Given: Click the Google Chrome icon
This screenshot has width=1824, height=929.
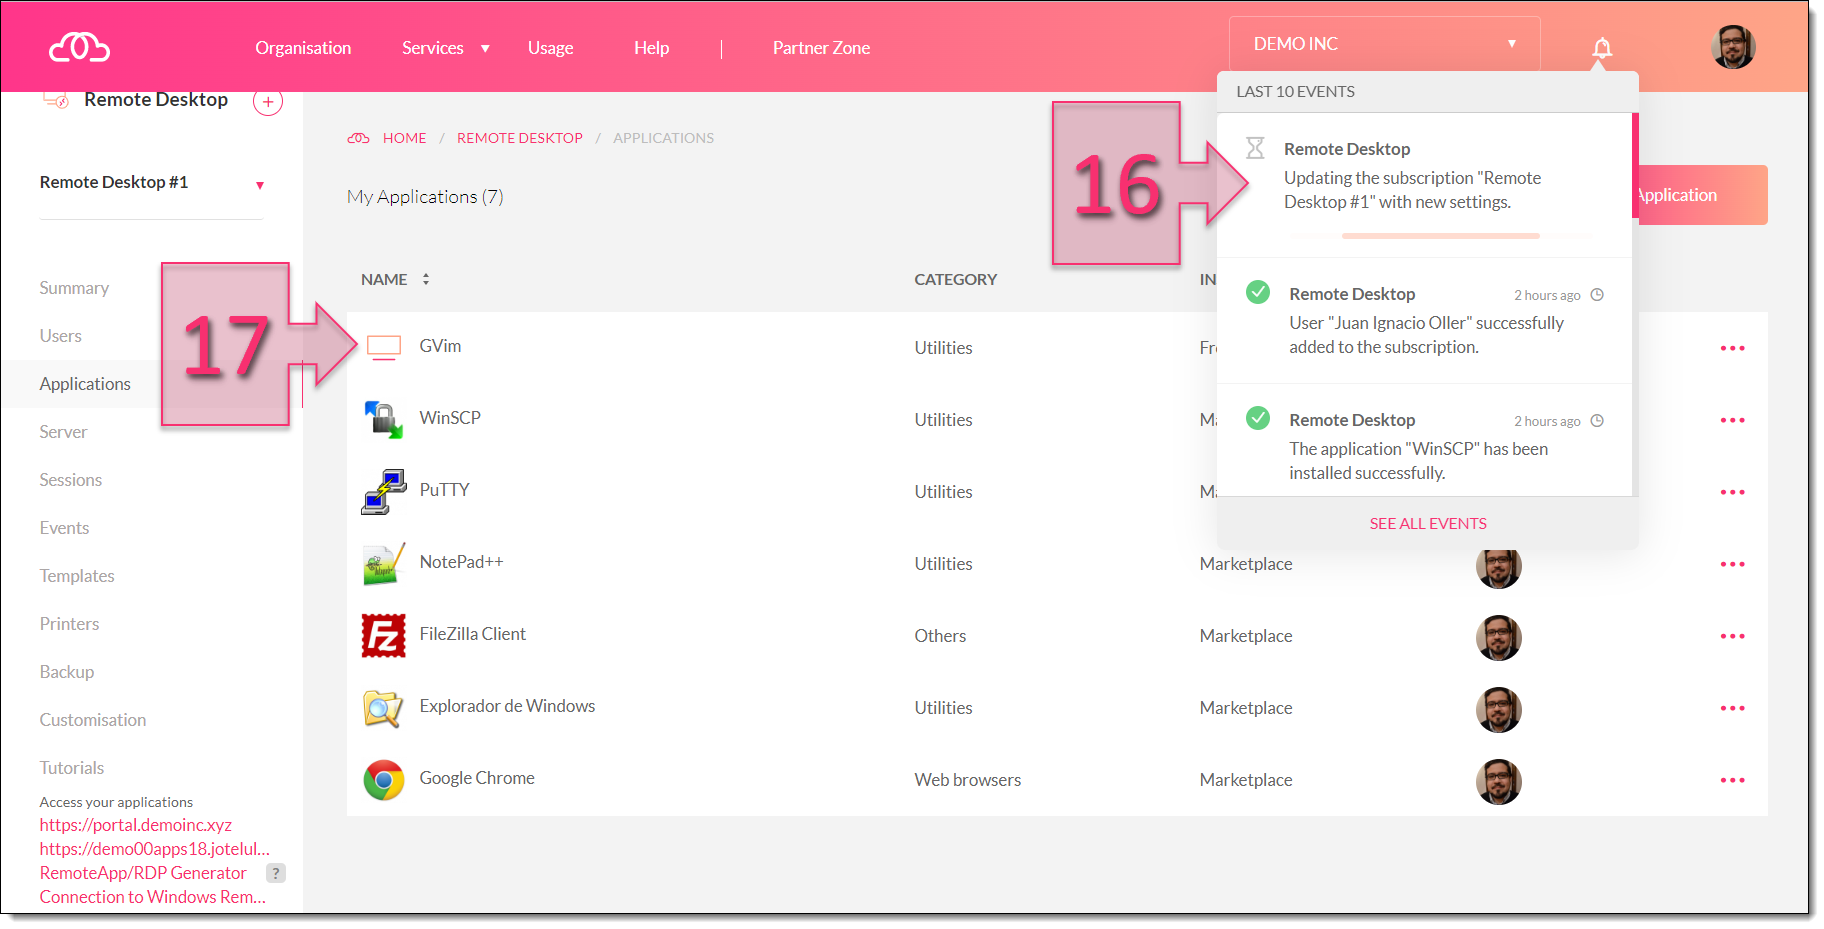Looking at the screenshot, I should (383, 780).
